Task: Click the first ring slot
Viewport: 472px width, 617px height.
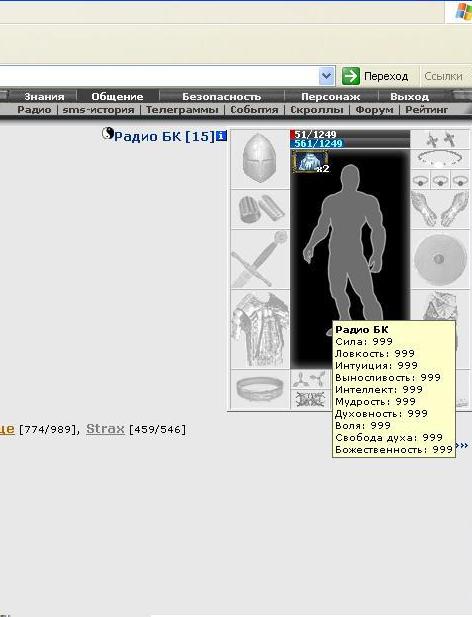Action: point(420,180)
